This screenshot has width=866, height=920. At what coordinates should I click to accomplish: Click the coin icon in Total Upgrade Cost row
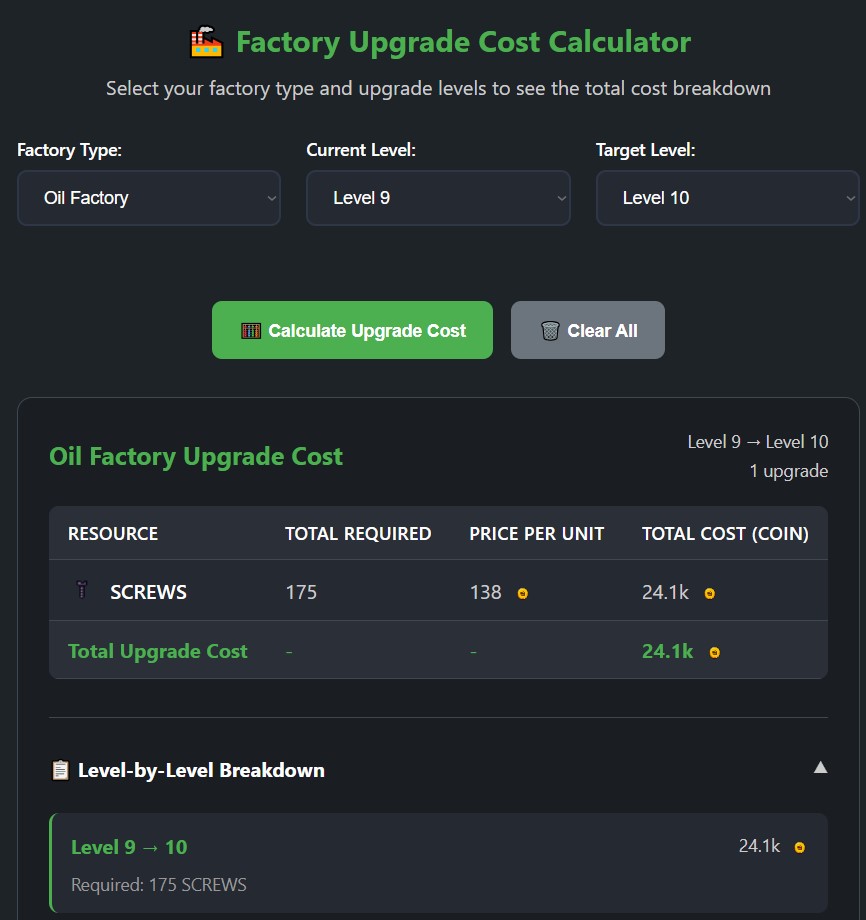[x=713, y=651]
